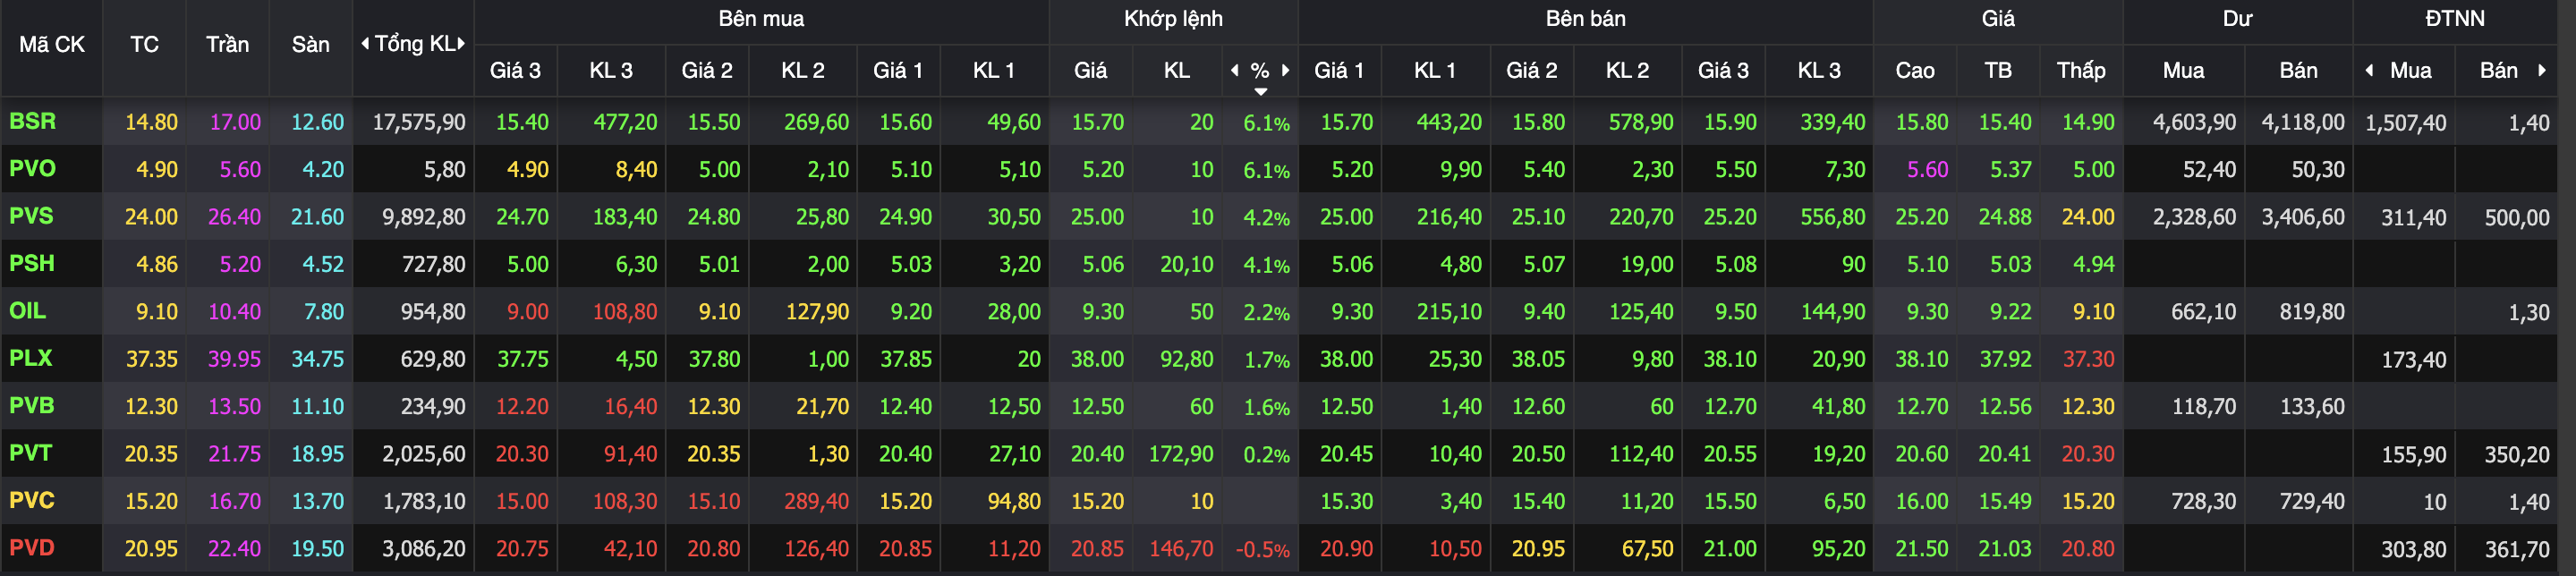The height and width of the screenshot is (576, 2576).
Task: Open BSR stock ticker
Action: point(32,121)
